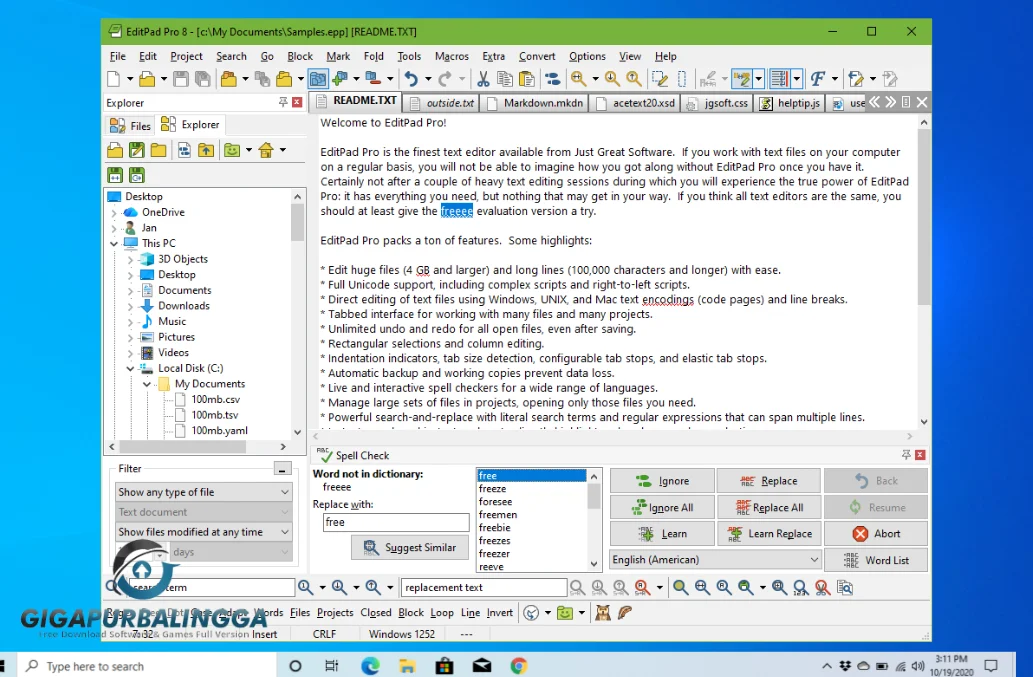
Task: Click the green edit-file icon in Explorer
Action: [136, 150]
